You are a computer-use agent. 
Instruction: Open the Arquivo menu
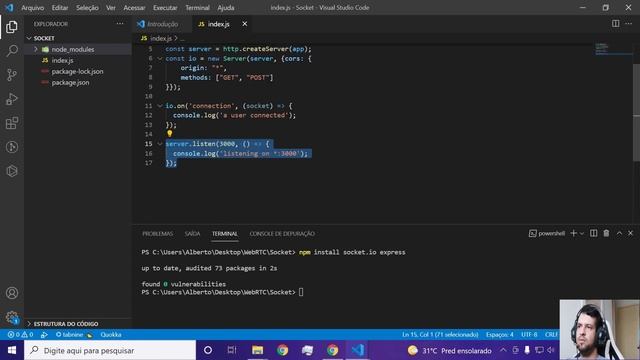[x=33, y=7]
